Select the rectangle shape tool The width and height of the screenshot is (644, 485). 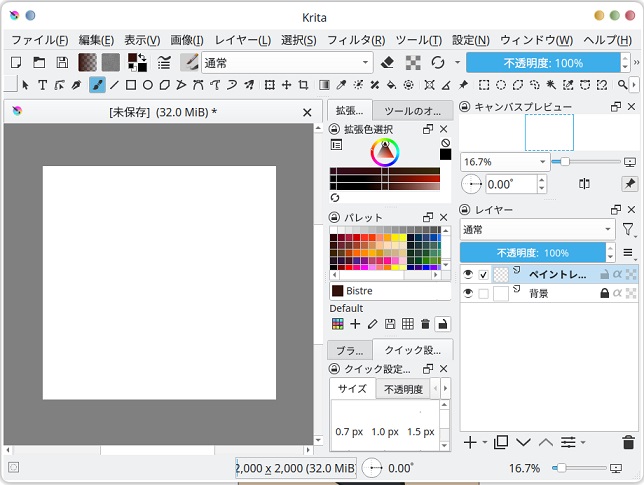[x=130, y=85]
